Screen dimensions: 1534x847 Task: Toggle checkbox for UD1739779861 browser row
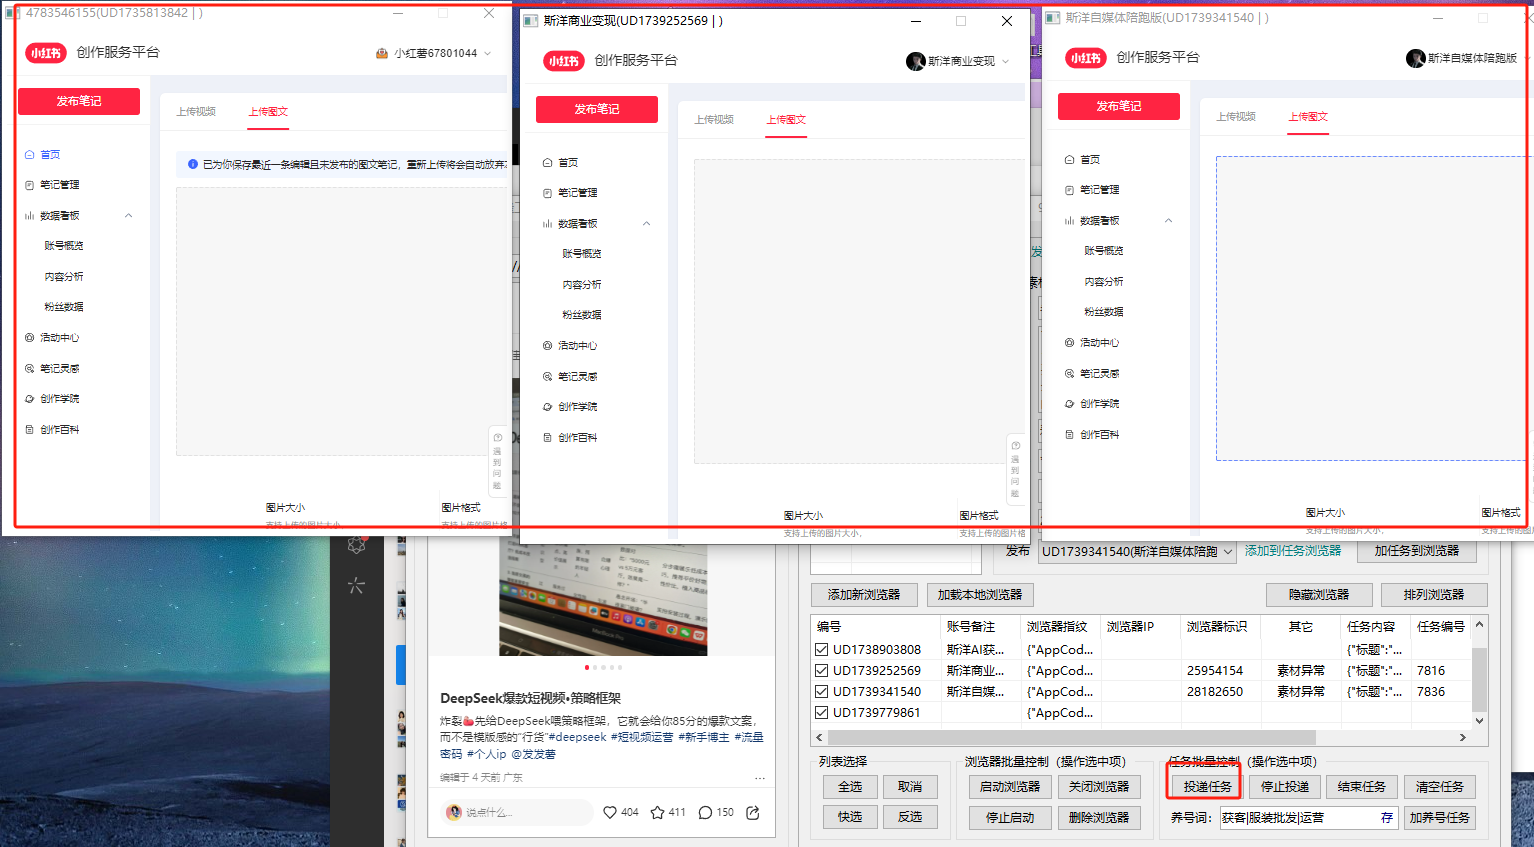tap(821, 713)
